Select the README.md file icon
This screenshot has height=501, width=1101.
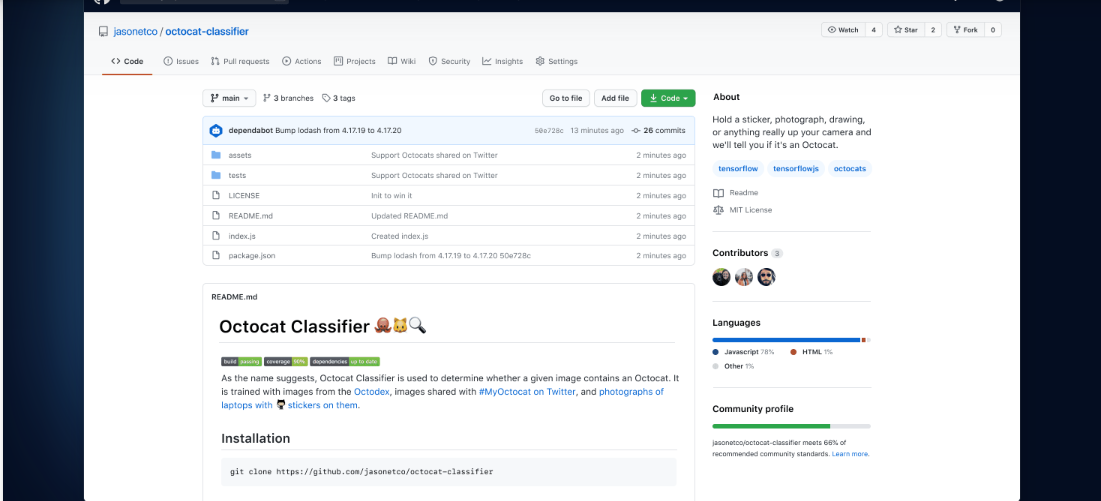[x=216, y=216]
